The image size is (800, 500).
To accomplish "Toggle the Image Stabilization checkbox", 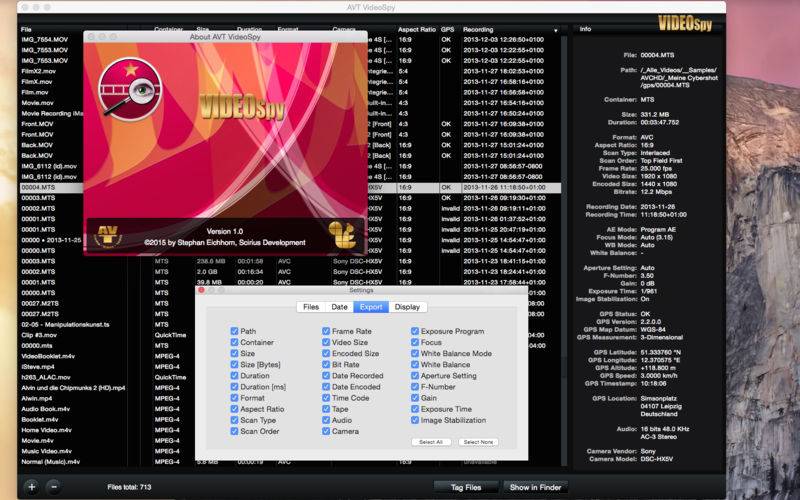I will (415, 420).
